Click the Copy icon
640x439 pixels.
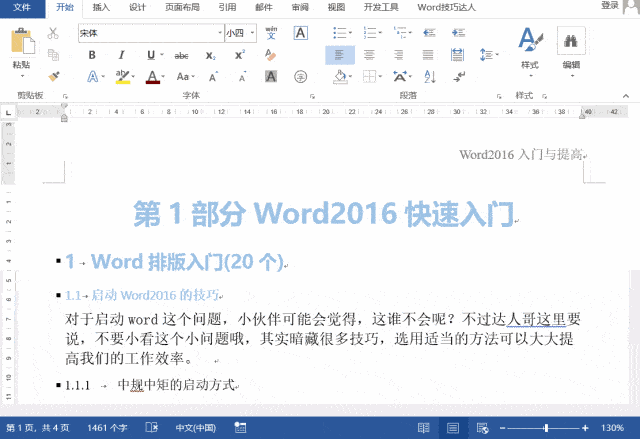point(53,55)
